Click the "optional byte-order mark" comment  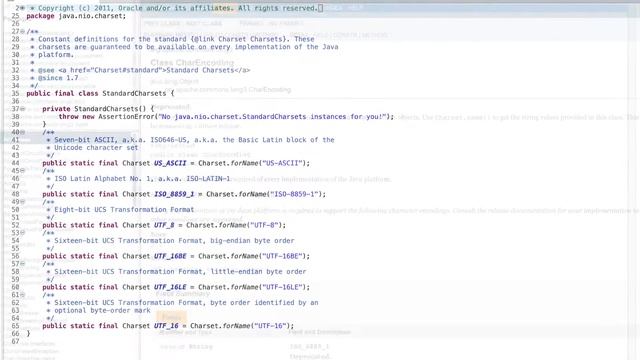tap(102, 310)
